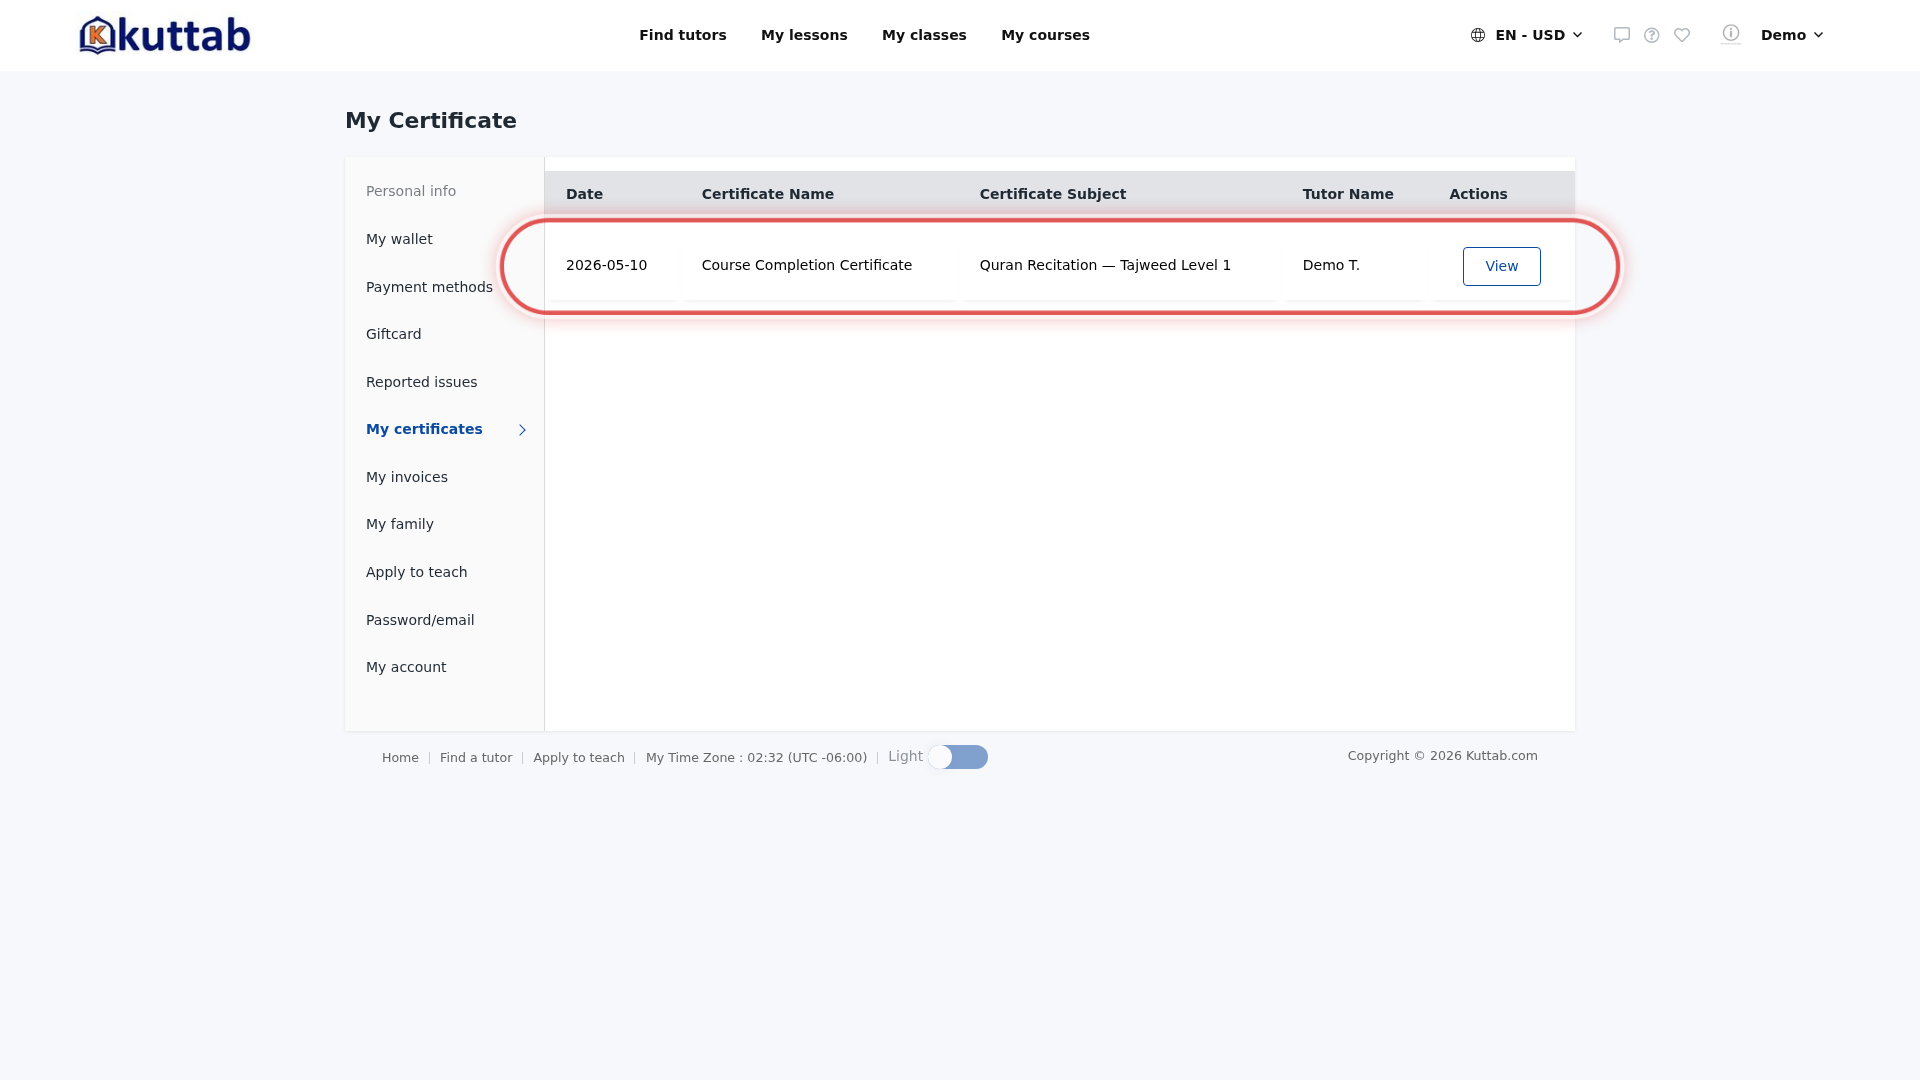
Task: Click the Actions column header
Action: pos(1478,194)
